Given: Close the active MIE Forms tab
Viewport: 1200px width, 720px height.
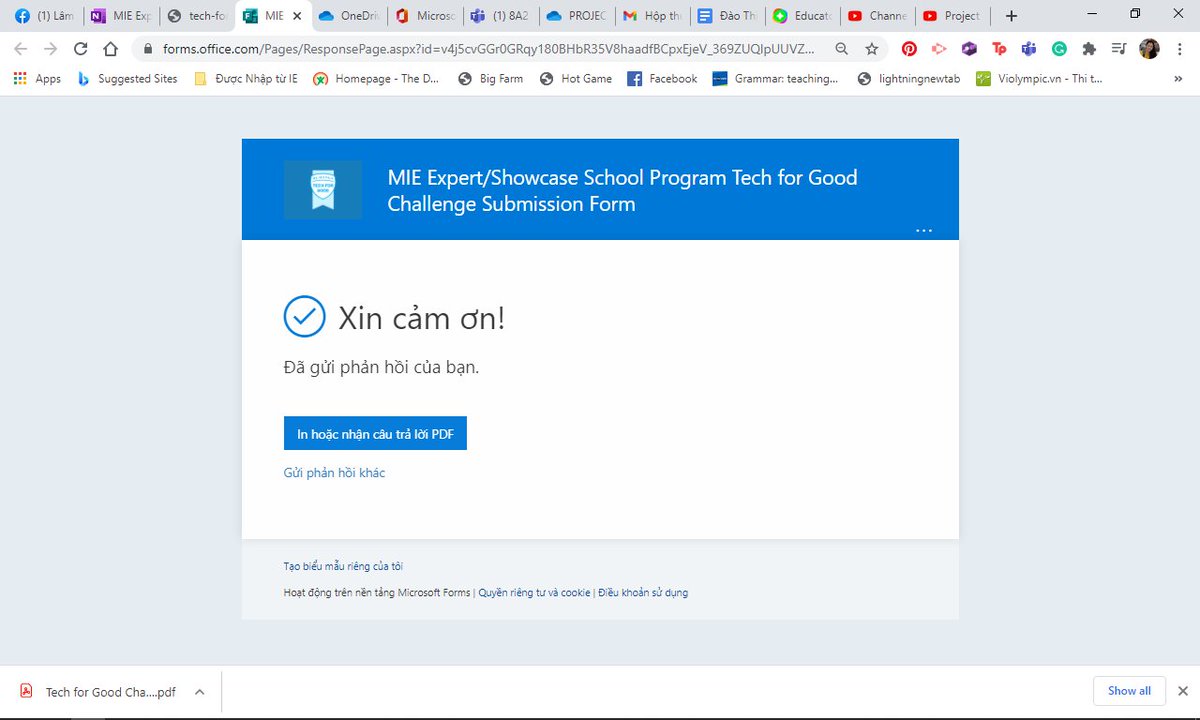Looking at the screenshot, I should tap(297, 16).
